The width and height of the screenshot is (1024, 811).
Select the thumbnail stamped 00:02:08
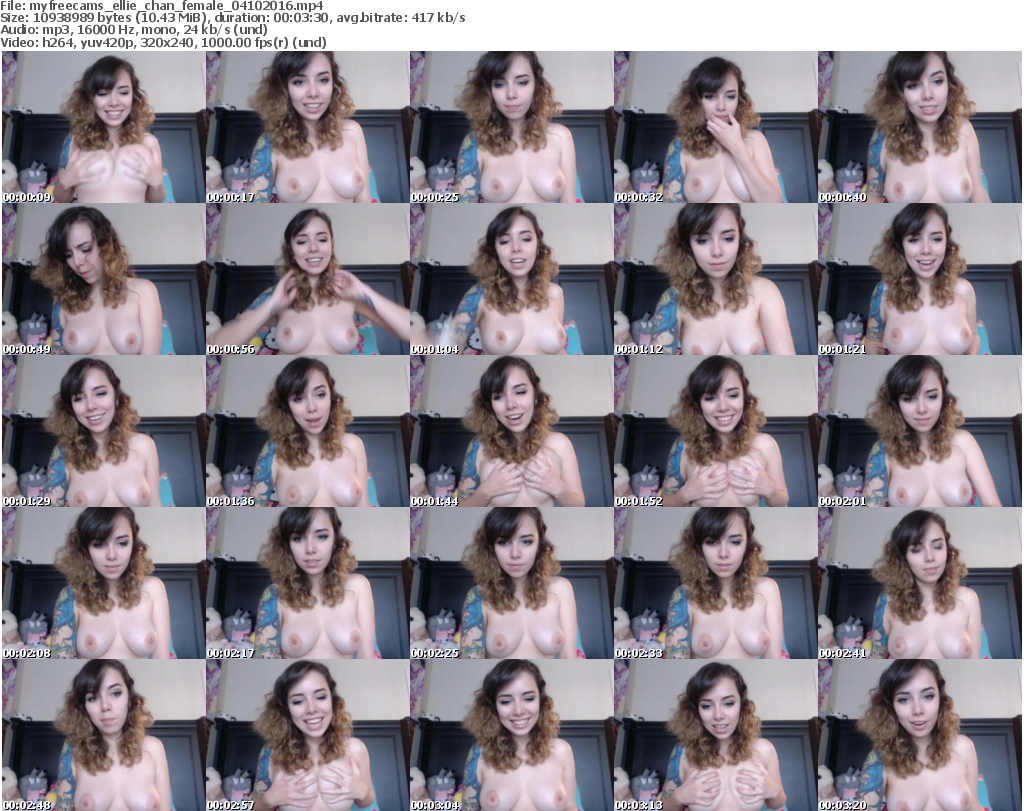click(104, 583)
